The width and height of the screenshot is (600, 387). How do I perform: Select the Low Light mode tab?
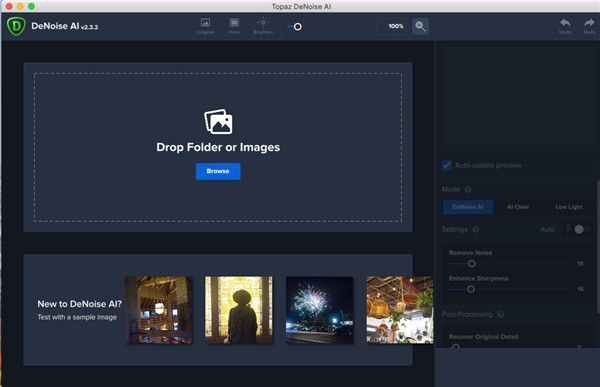pyautogui.click(x=569, y=207)
